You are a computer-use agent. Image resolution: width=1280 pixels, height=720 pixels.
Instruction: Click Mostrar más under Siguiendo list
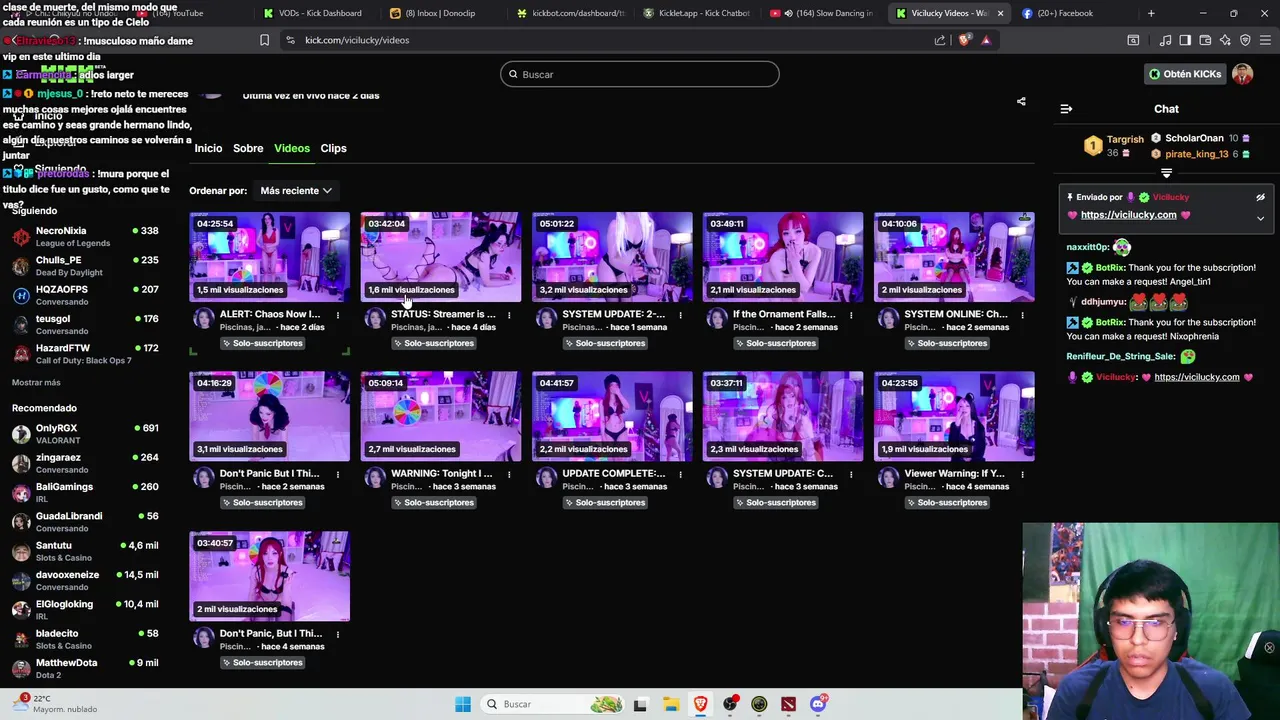tap(36, 383)
